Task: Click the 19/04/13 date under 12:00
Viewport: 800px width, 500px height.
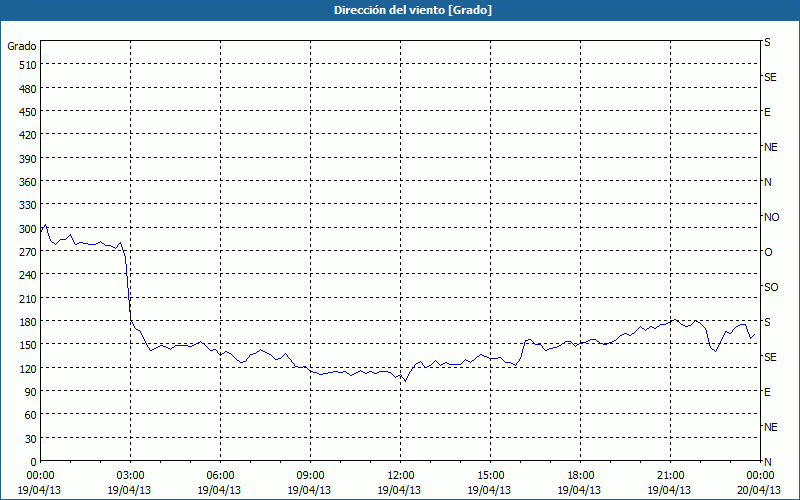Action: pyautogui.click(x=399, y=490)
